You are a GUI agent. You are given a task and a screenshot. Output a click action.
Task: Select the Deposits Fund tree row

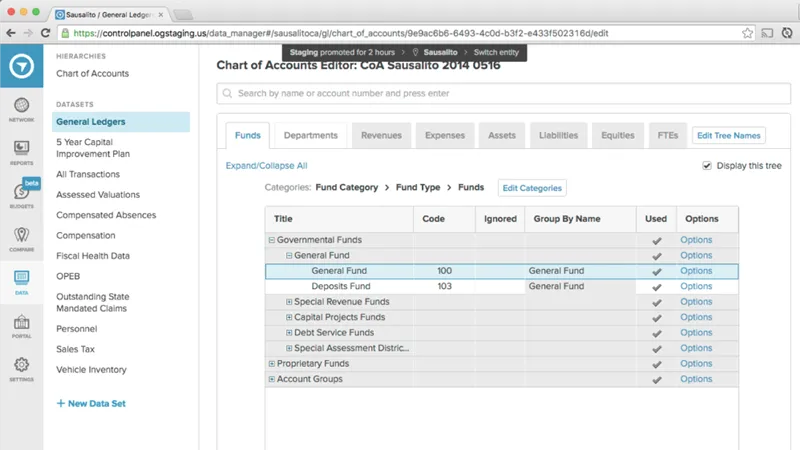[502, 286]
